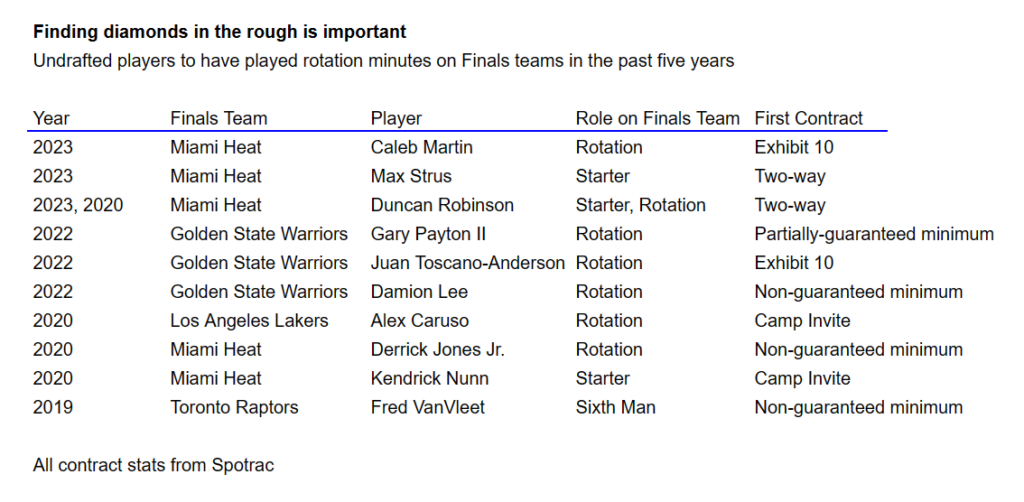
Task: Click the Role on Finals Team header
Action: pos(658,118)
